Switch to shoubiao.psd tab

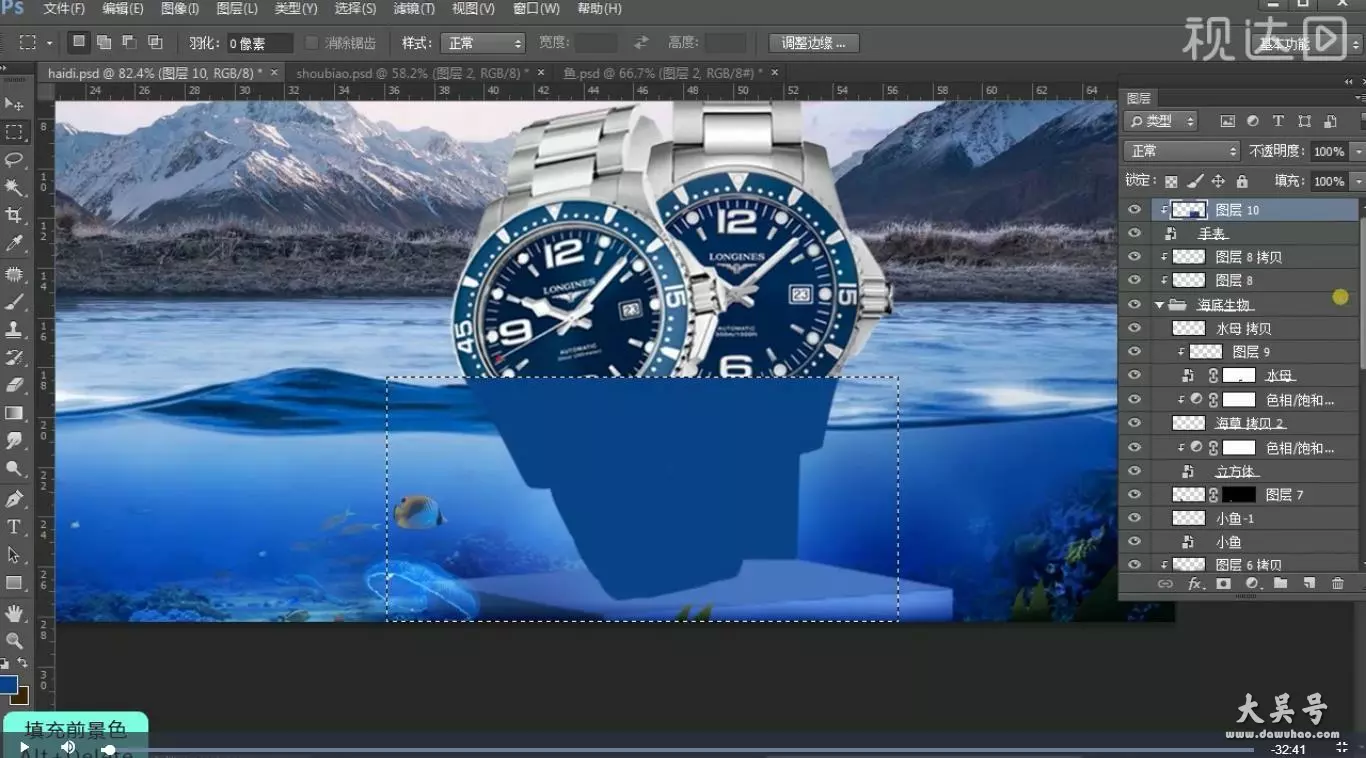pyautogui.click(x=412, y=73)
